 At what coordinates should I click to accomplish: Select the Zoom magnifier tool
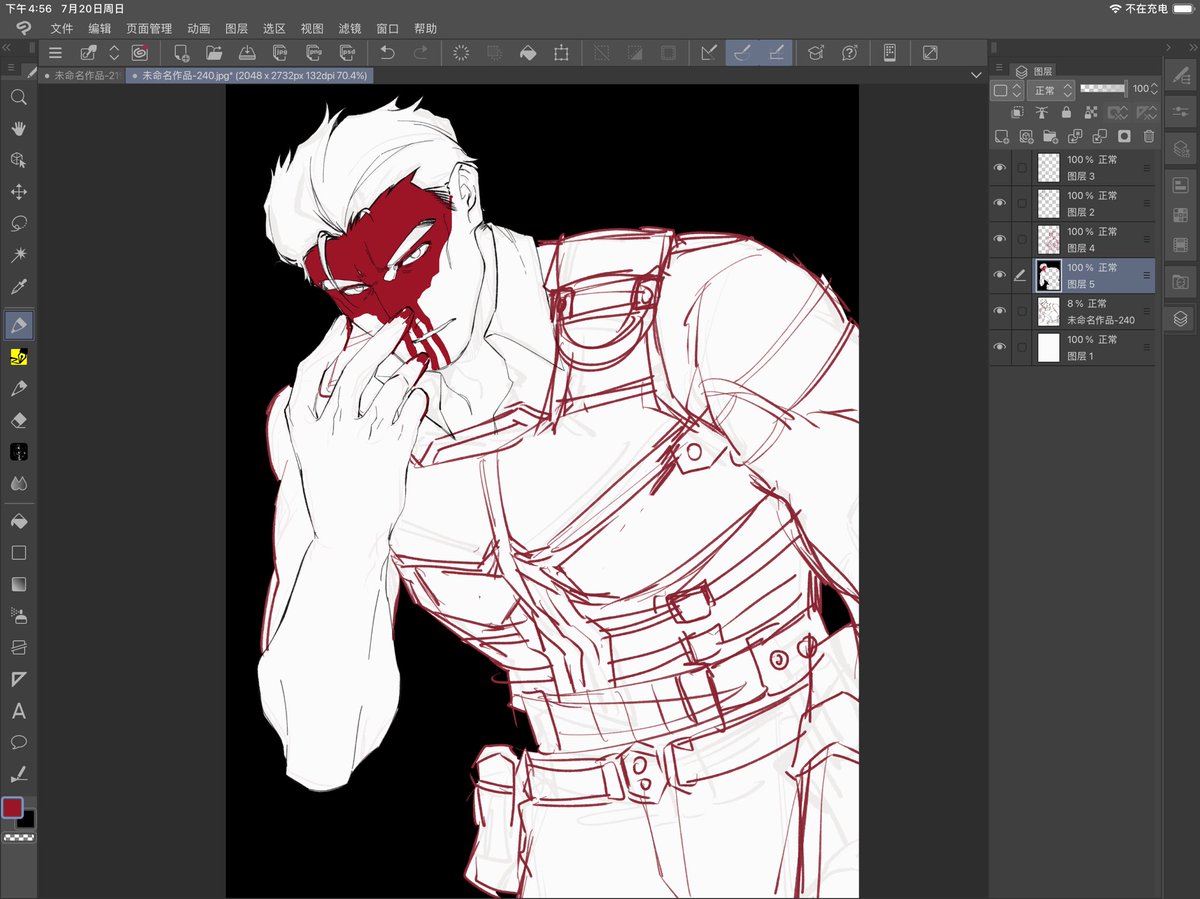point(18,97)
